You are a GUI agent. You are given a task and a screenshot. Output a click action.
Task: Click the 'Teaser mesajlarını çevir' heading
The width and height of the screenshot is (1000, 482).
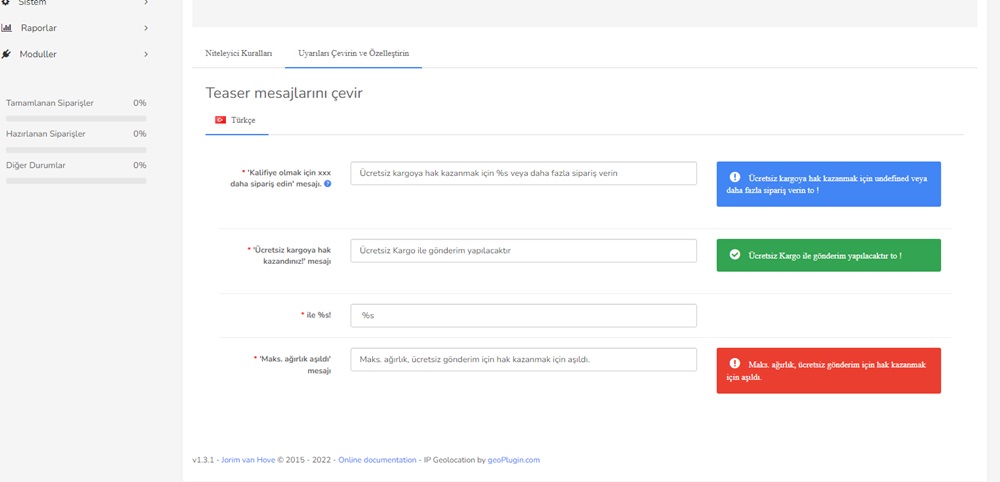284,93
